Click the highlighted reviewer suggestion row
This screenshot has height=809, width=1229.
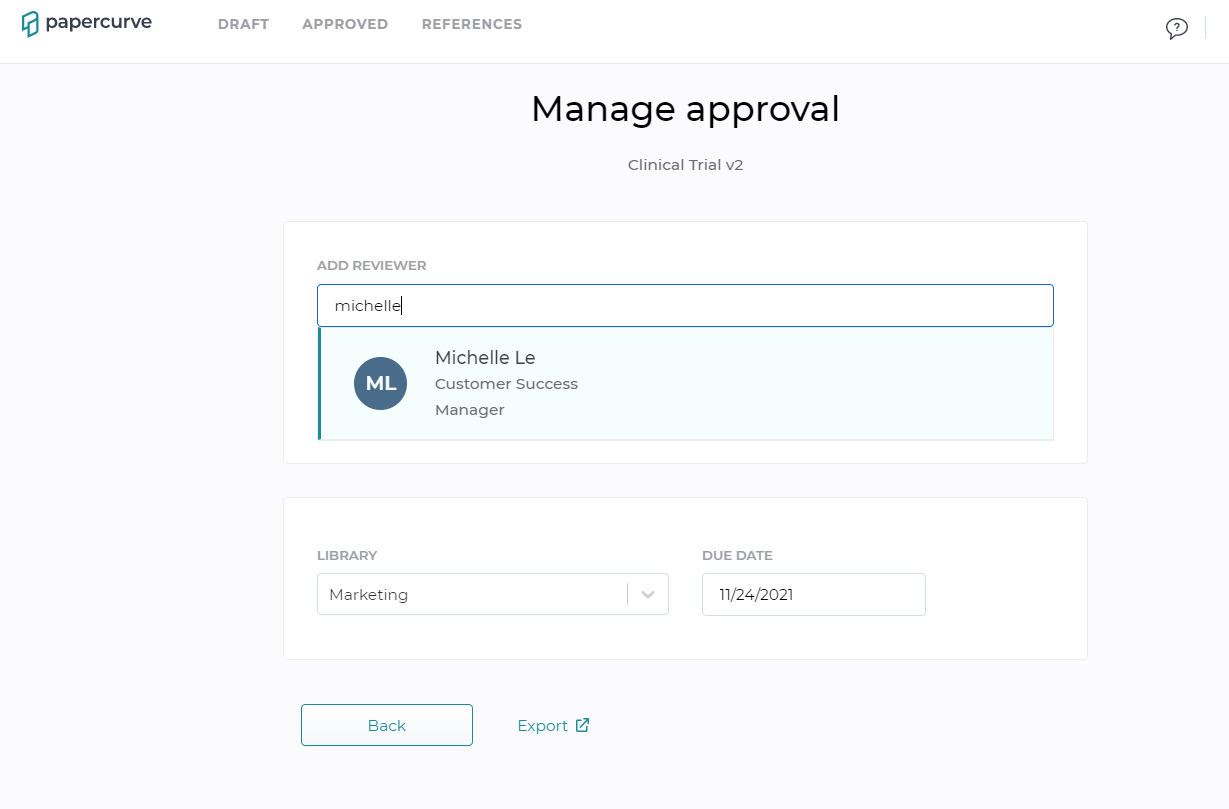click(x=685, y=383)
